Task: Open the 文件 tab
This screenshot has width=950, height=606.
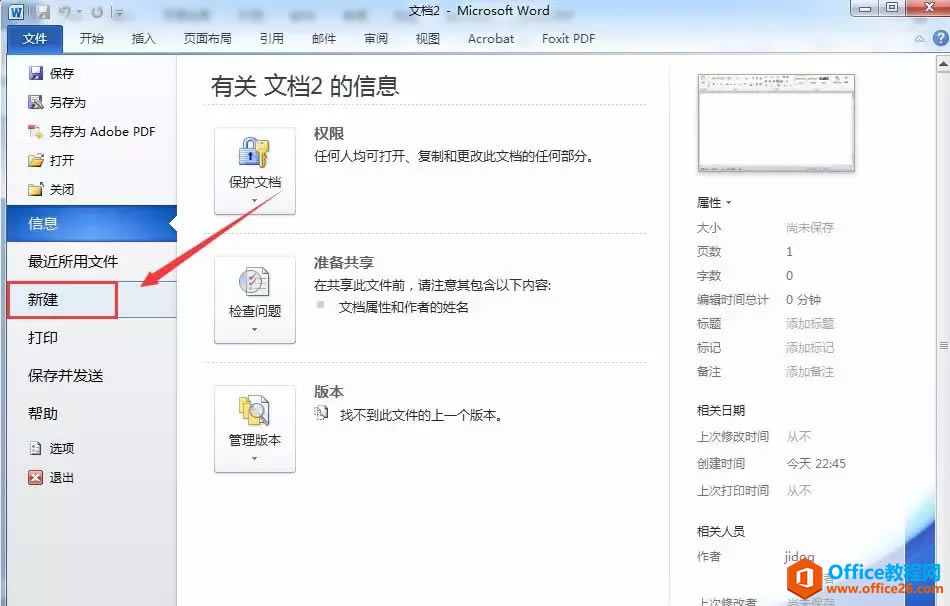Action: pyautogui.click(x=35, y=39)
